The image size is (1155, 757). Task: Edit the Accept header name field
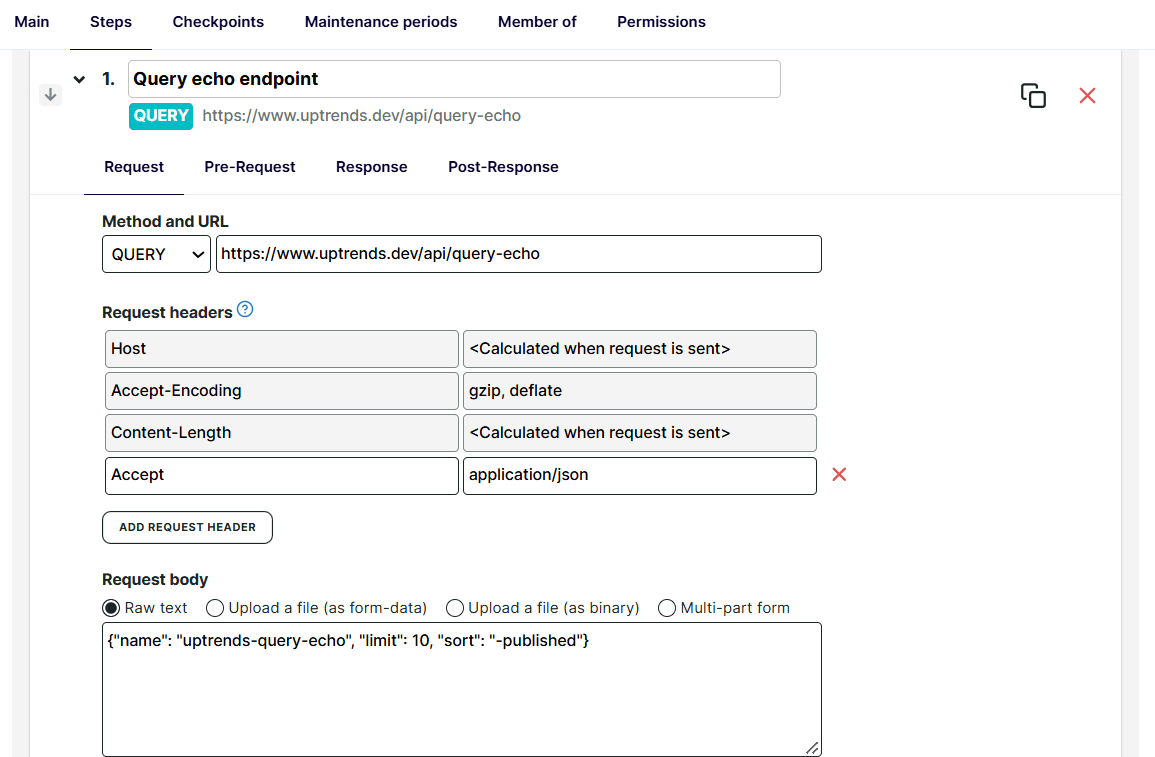[281, 476]
